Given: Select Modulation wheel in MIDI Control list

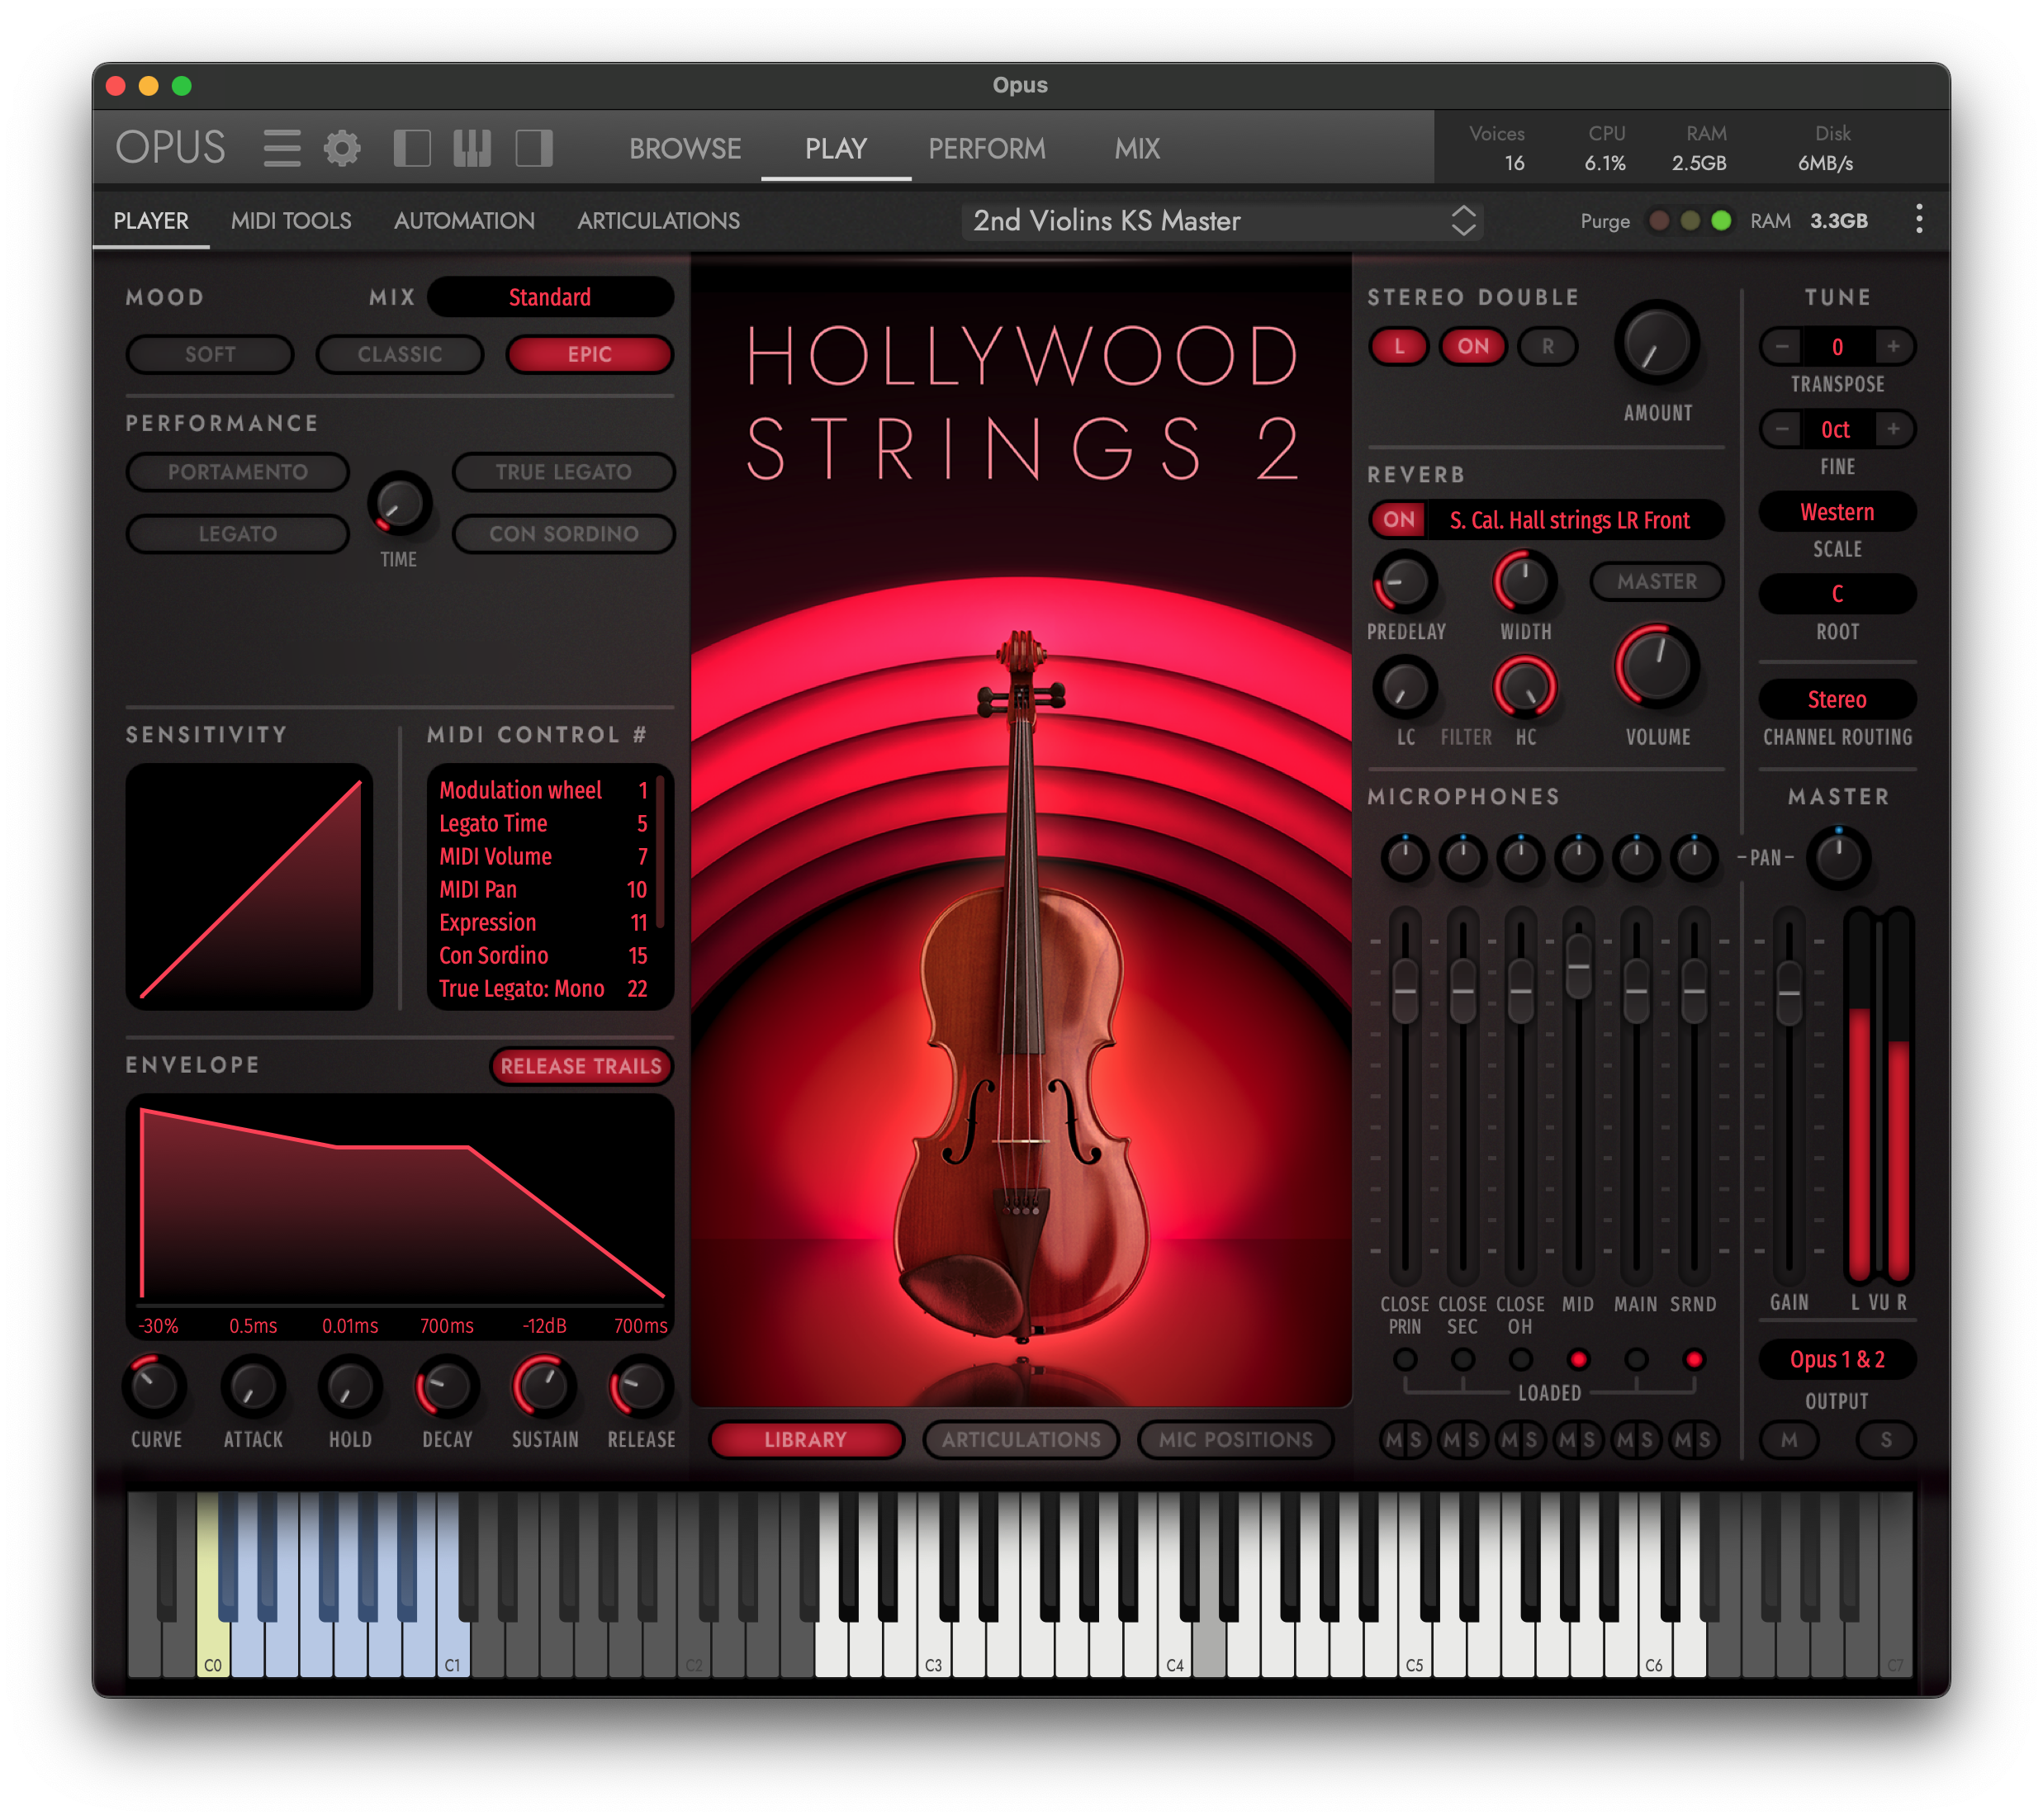Looking at the screenshot, I should click(543, 790).
